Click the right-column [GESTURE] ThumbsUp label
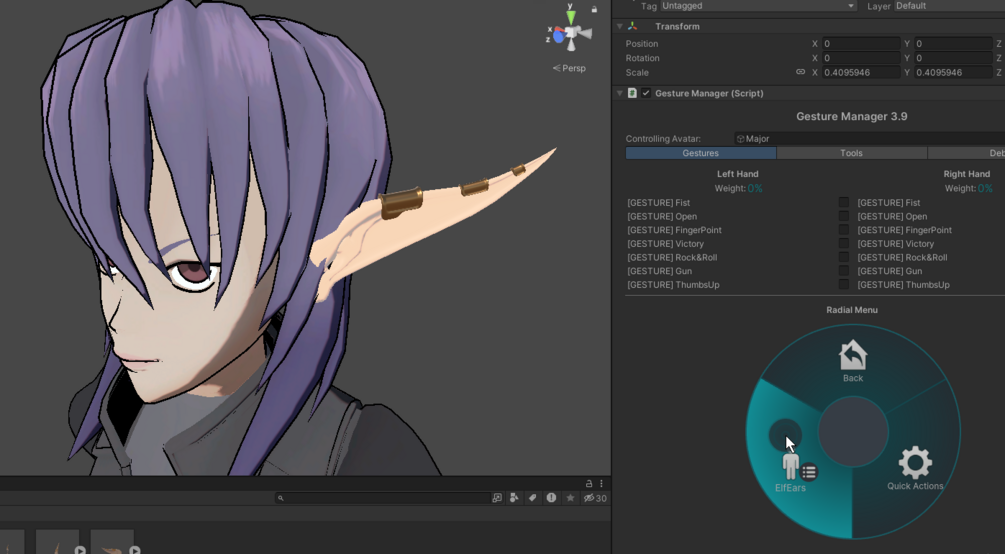Image resolution: width=1005 pixels, height=554 pixels. (x=903, y=285)
